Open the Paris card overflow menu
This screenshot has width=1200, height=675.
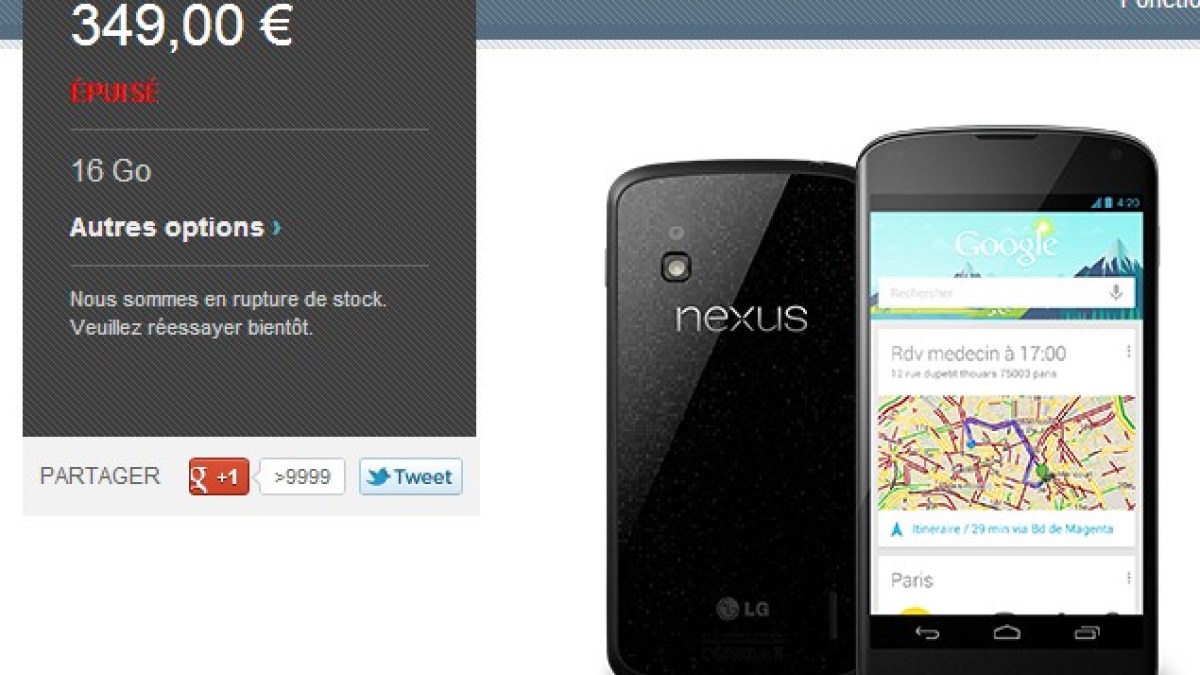1128,578
